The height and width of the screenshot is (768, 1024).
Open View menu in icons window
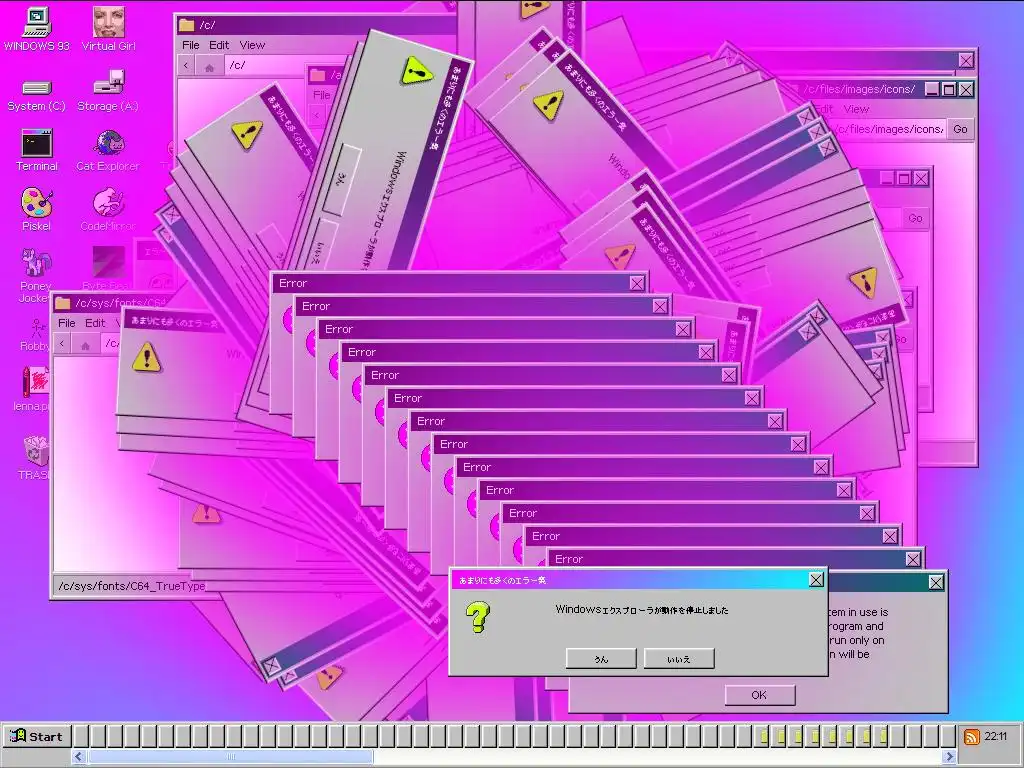[856, 109]
